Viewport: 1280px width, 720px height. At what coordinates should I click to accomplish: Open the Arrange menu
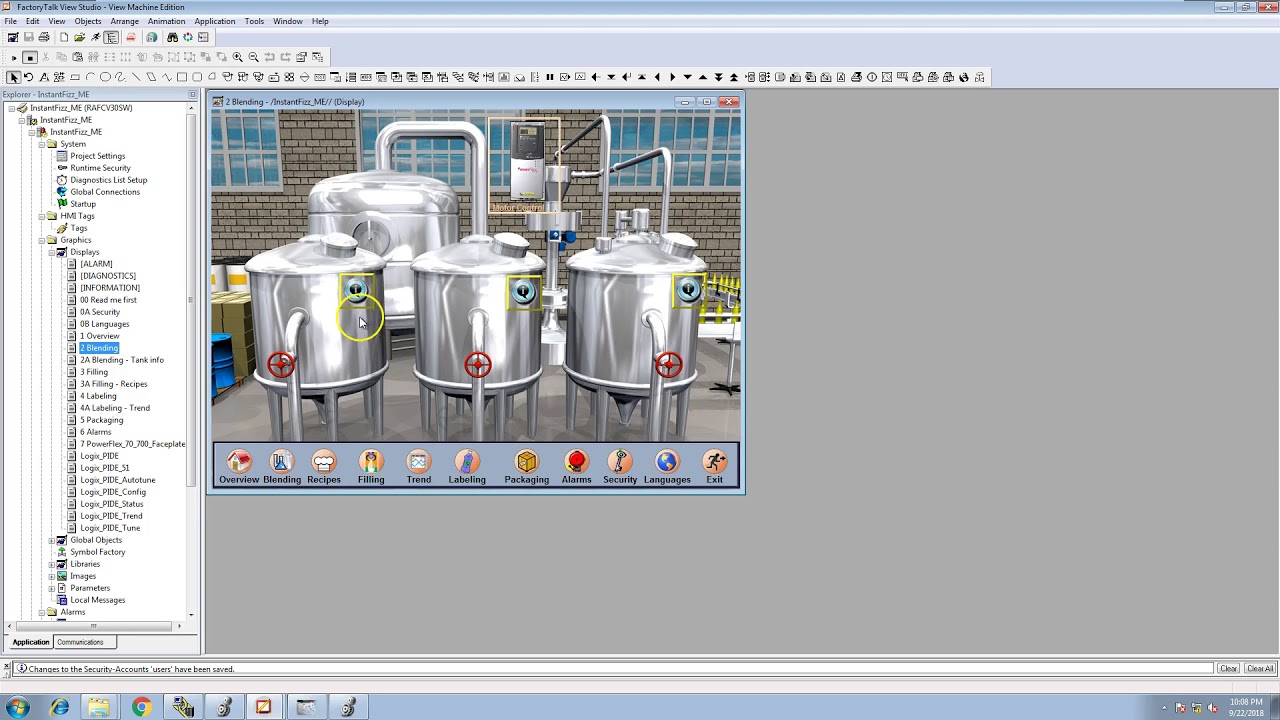point(124,21)
